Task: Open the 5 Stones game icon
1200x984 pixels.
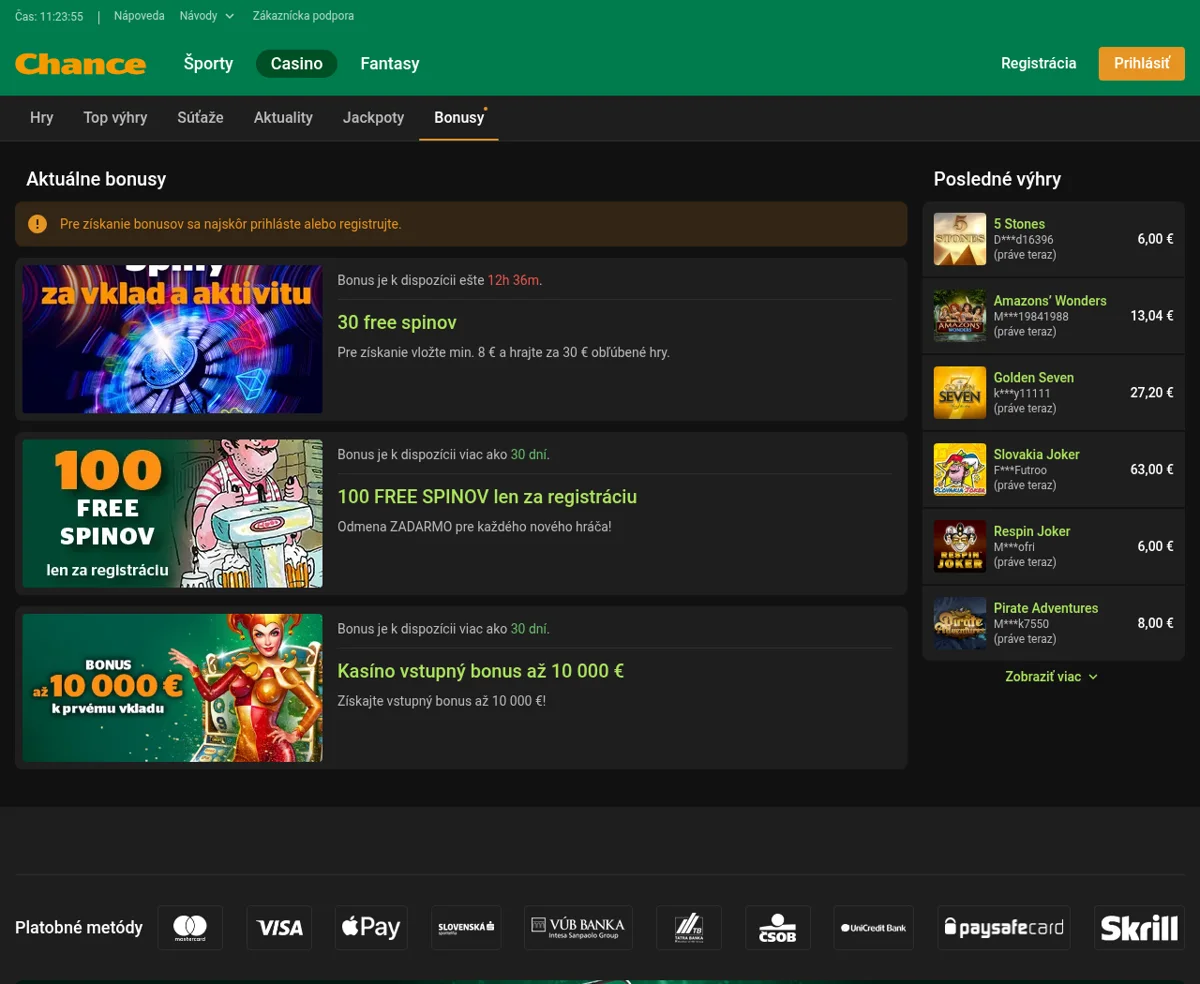Action: coord(960,239)
